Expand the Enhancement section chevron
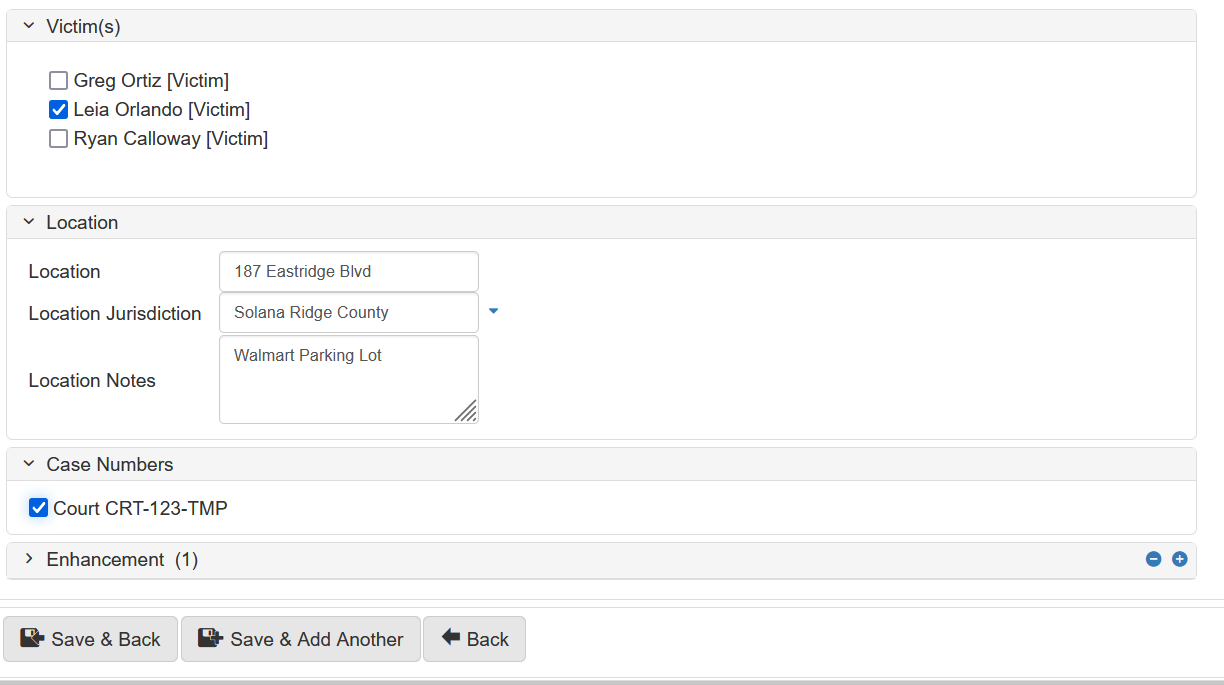 (29, 559)
